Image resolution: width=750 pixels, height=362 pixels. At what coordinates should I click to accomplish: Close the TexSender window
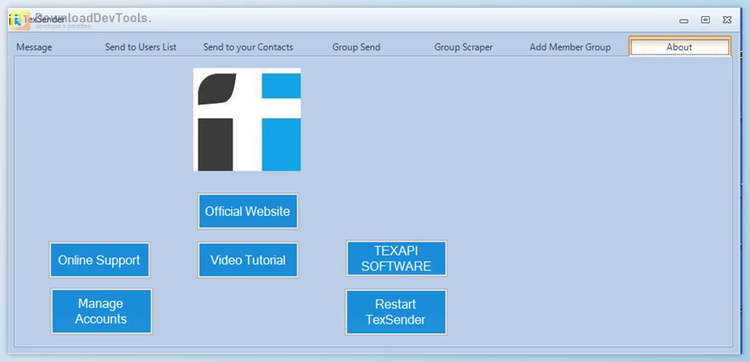click(727, 20)
